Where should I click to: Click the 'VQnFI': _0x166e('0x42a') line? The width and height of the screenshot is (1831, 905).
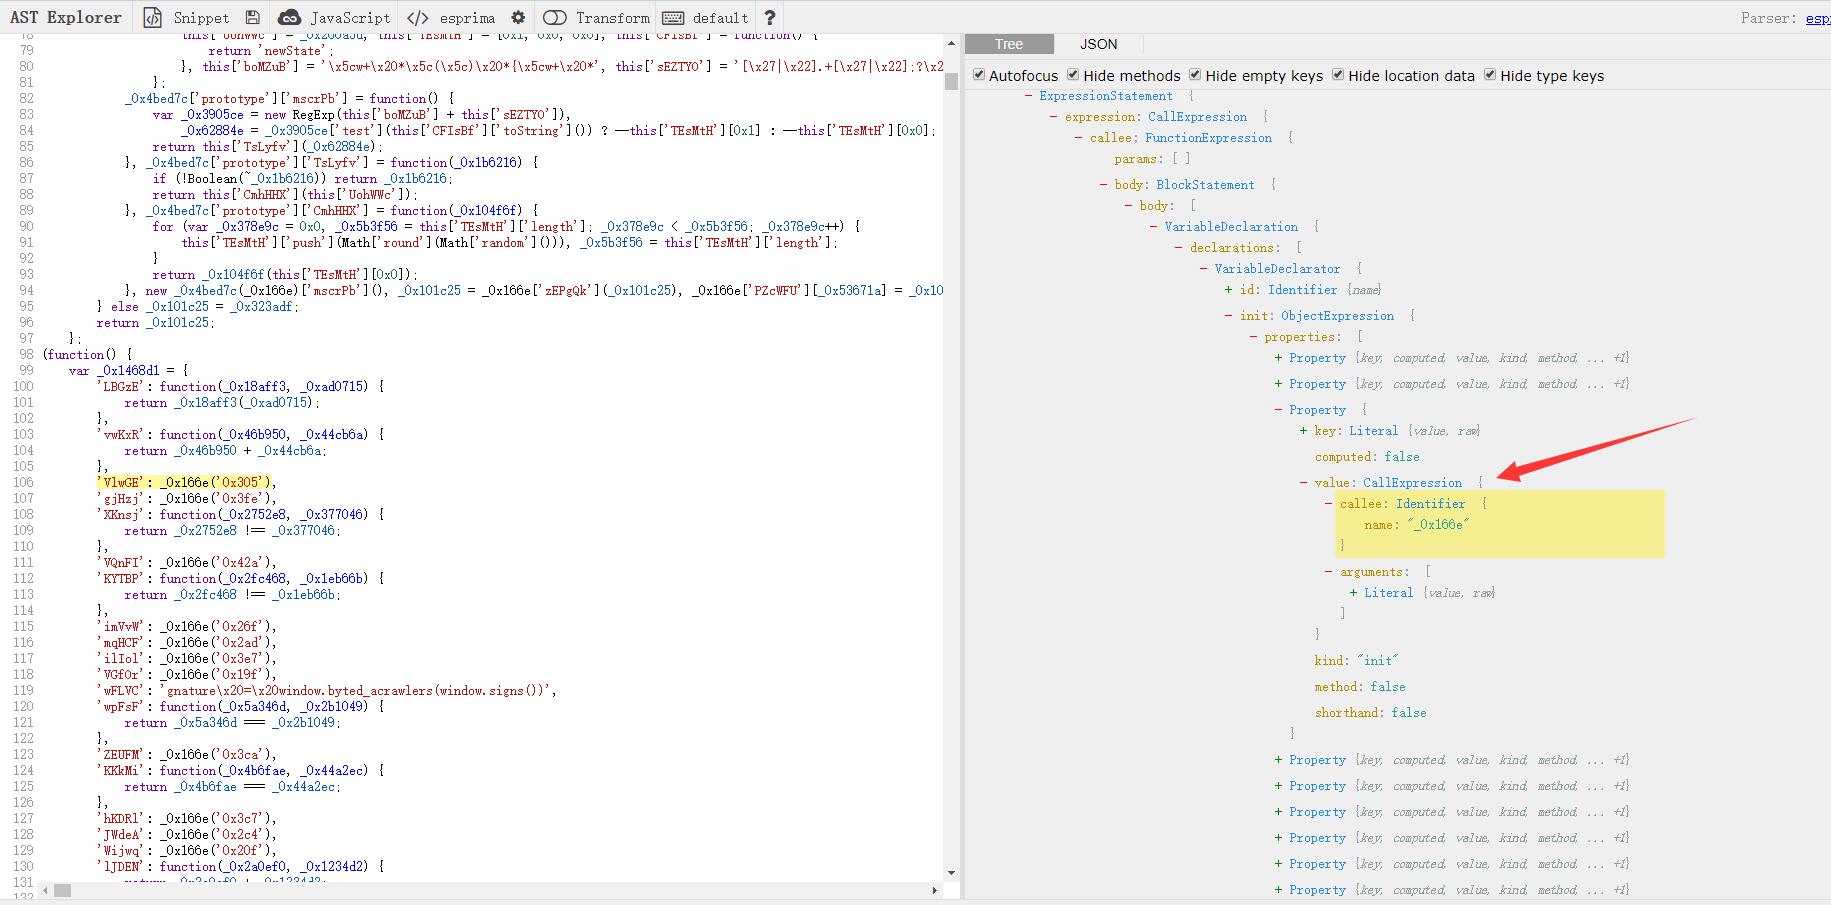click(x=186, y=562)
